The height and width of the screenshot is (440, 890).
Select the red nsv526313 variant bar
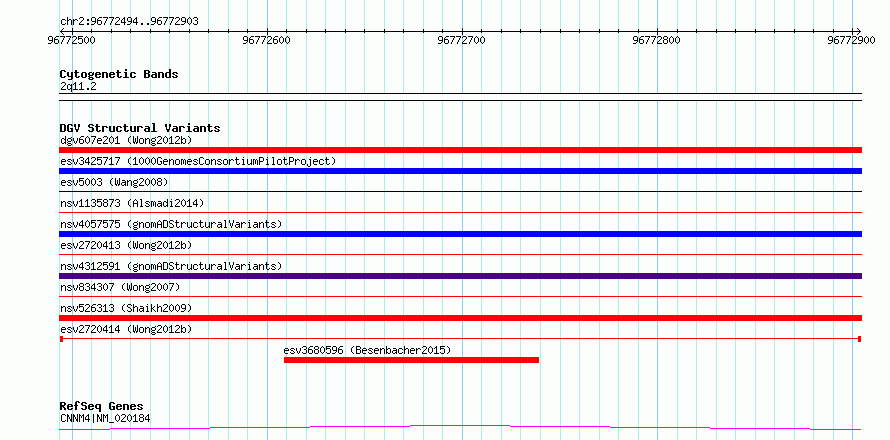tap(460, 318)
